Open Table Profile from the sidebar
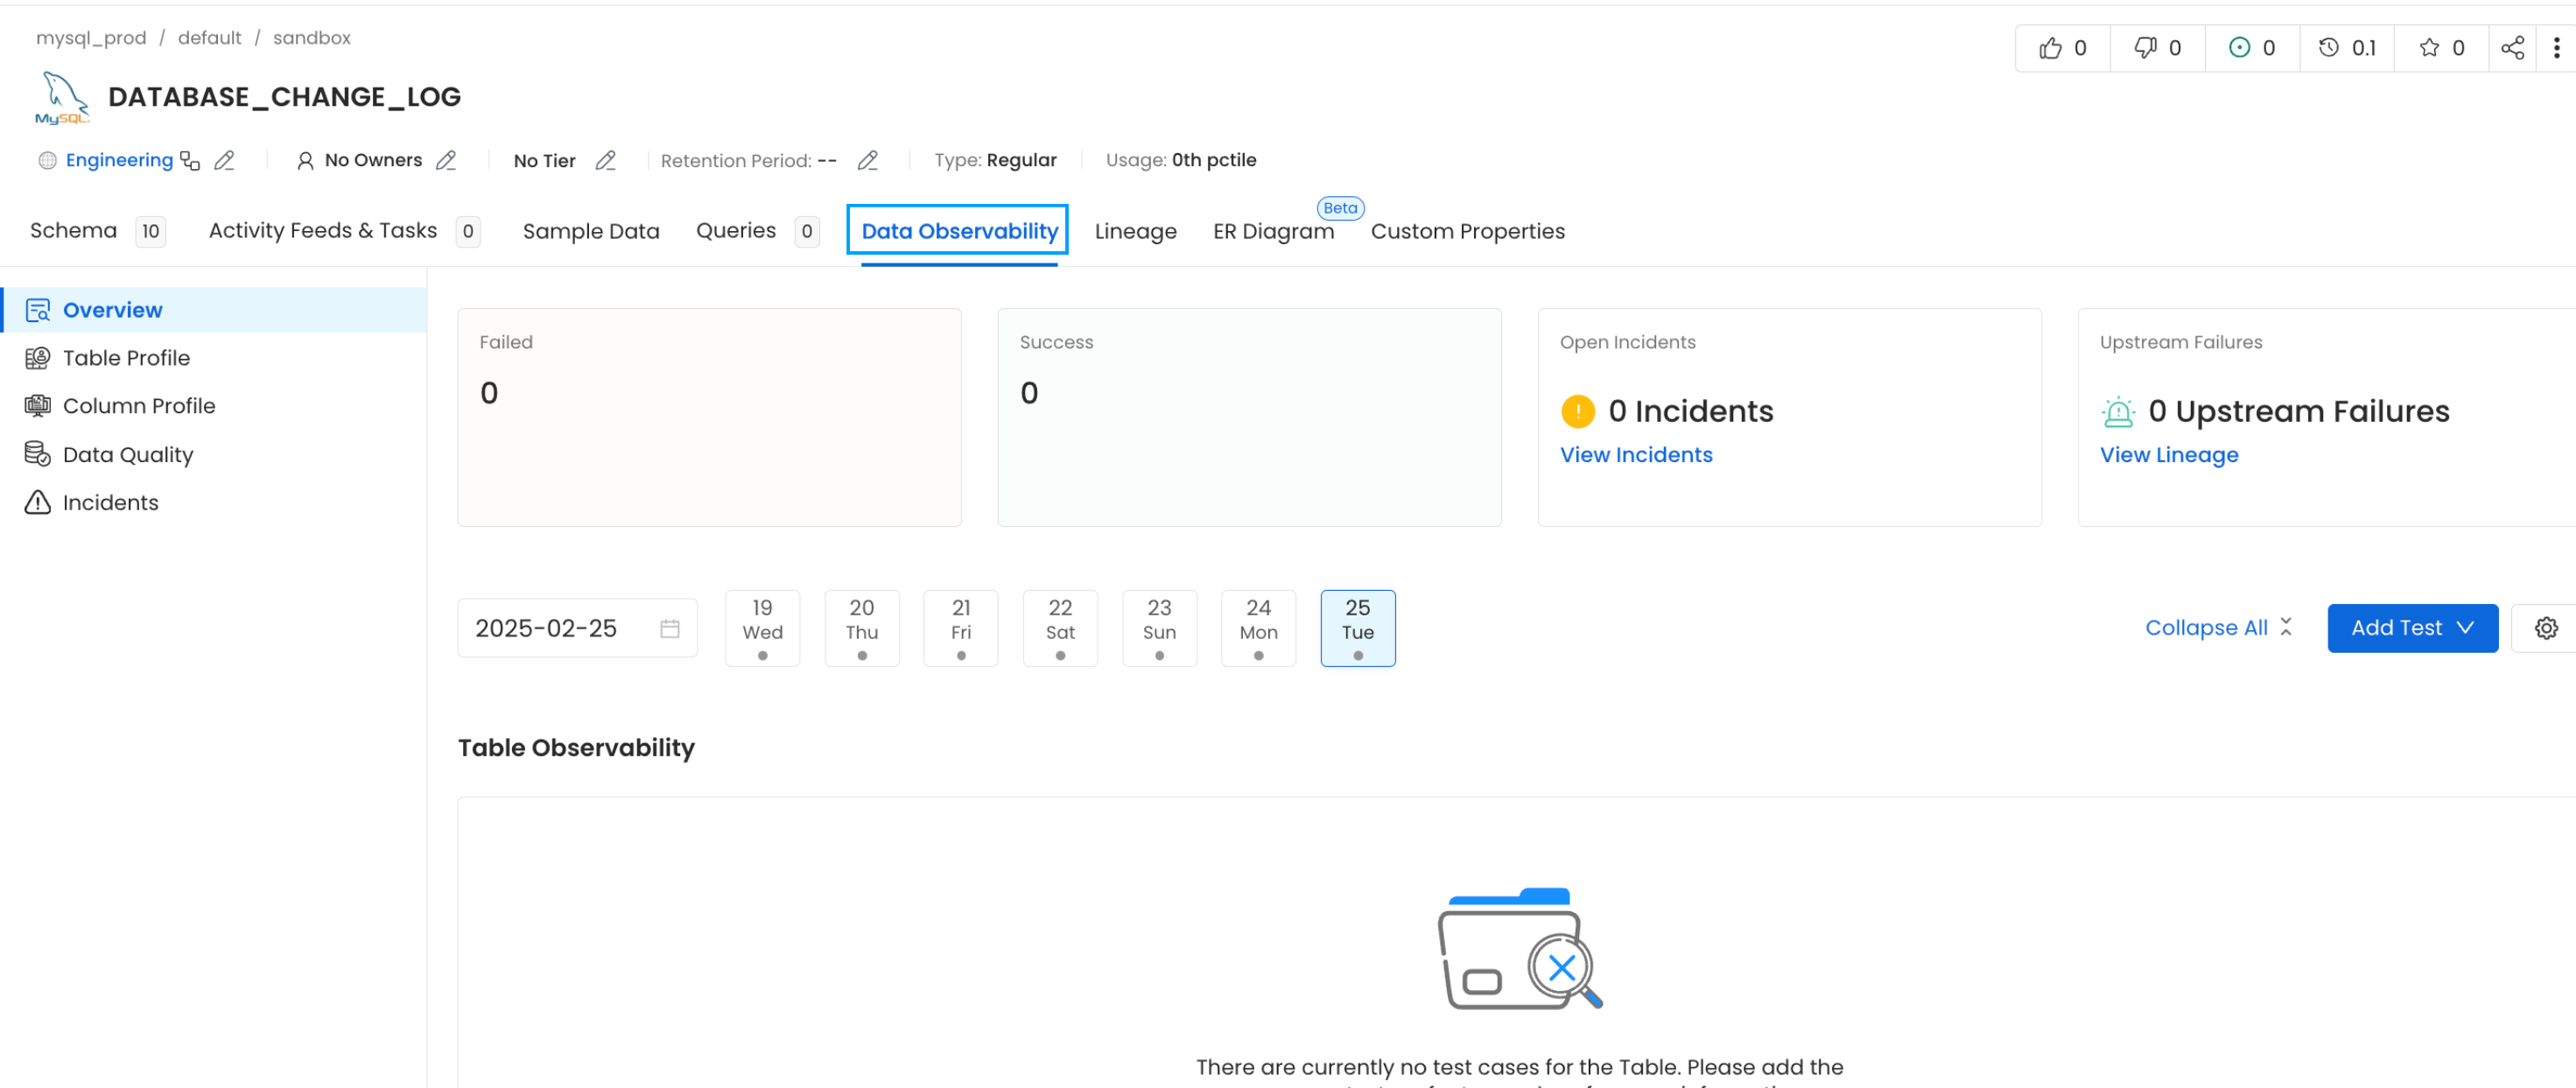Viewport: 2576px width, 1088px height. (x=127, y=357)
